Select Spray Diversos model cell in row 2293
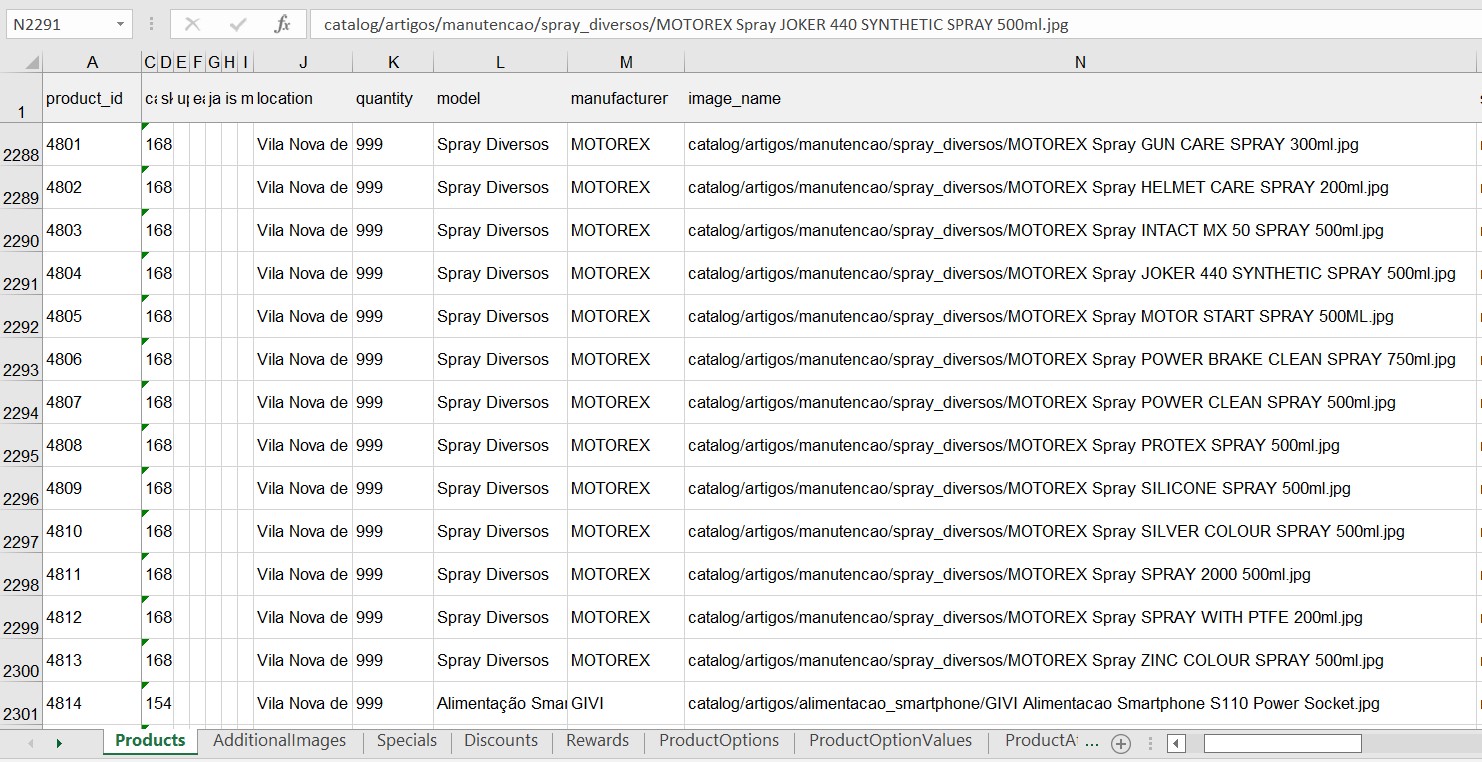Image resolution: width=1482 pixels, height=762 pixels. 500,359
